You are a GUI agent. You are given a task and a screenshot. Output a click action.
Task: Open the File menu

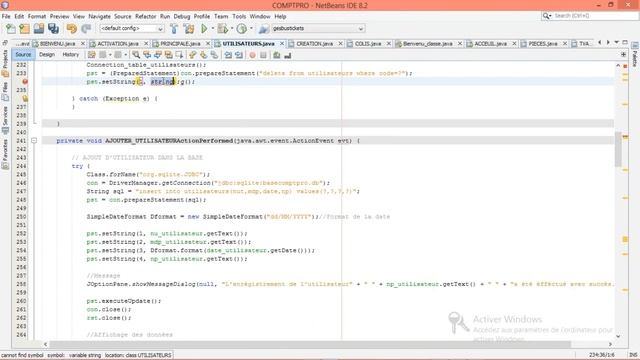(6, 16)
